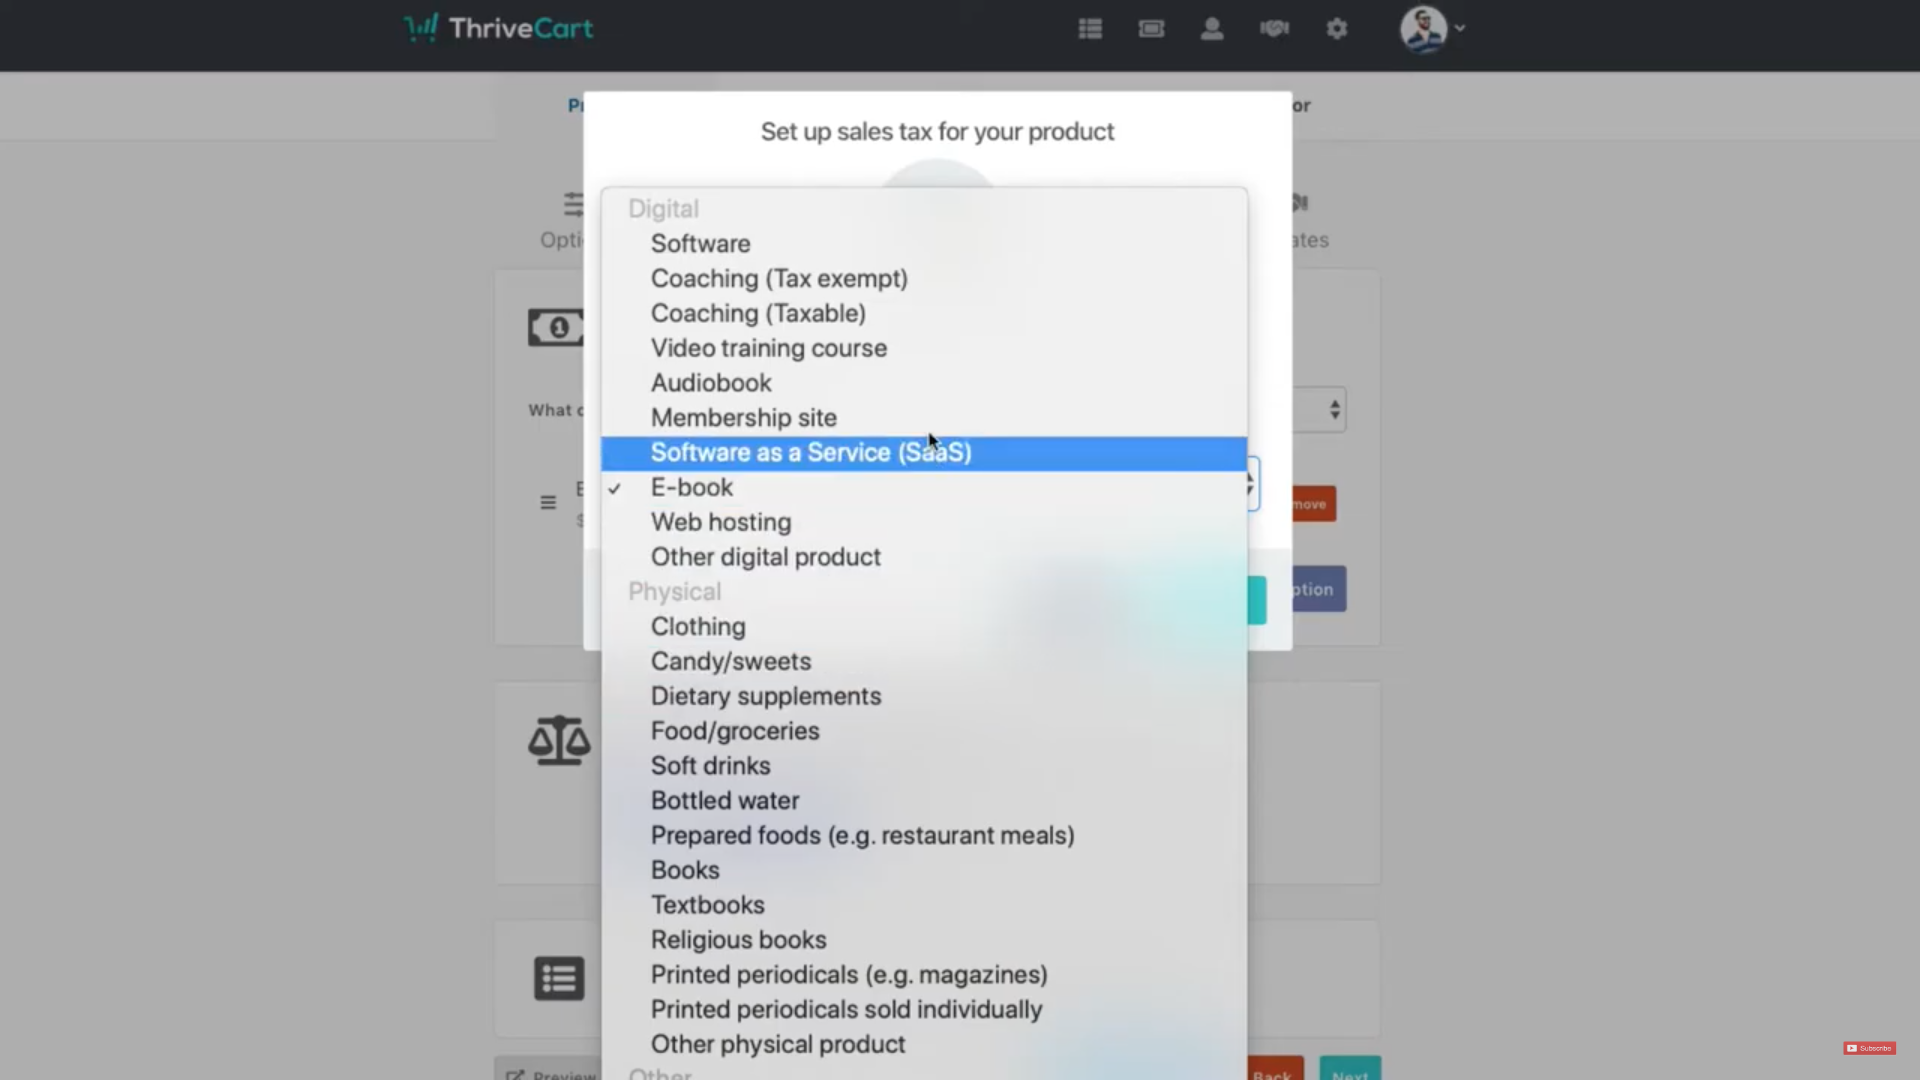Click the Next button to proceed
Image resolution: width=1920 pixels, height=1080 pixels.
tap(1352, 1072)
